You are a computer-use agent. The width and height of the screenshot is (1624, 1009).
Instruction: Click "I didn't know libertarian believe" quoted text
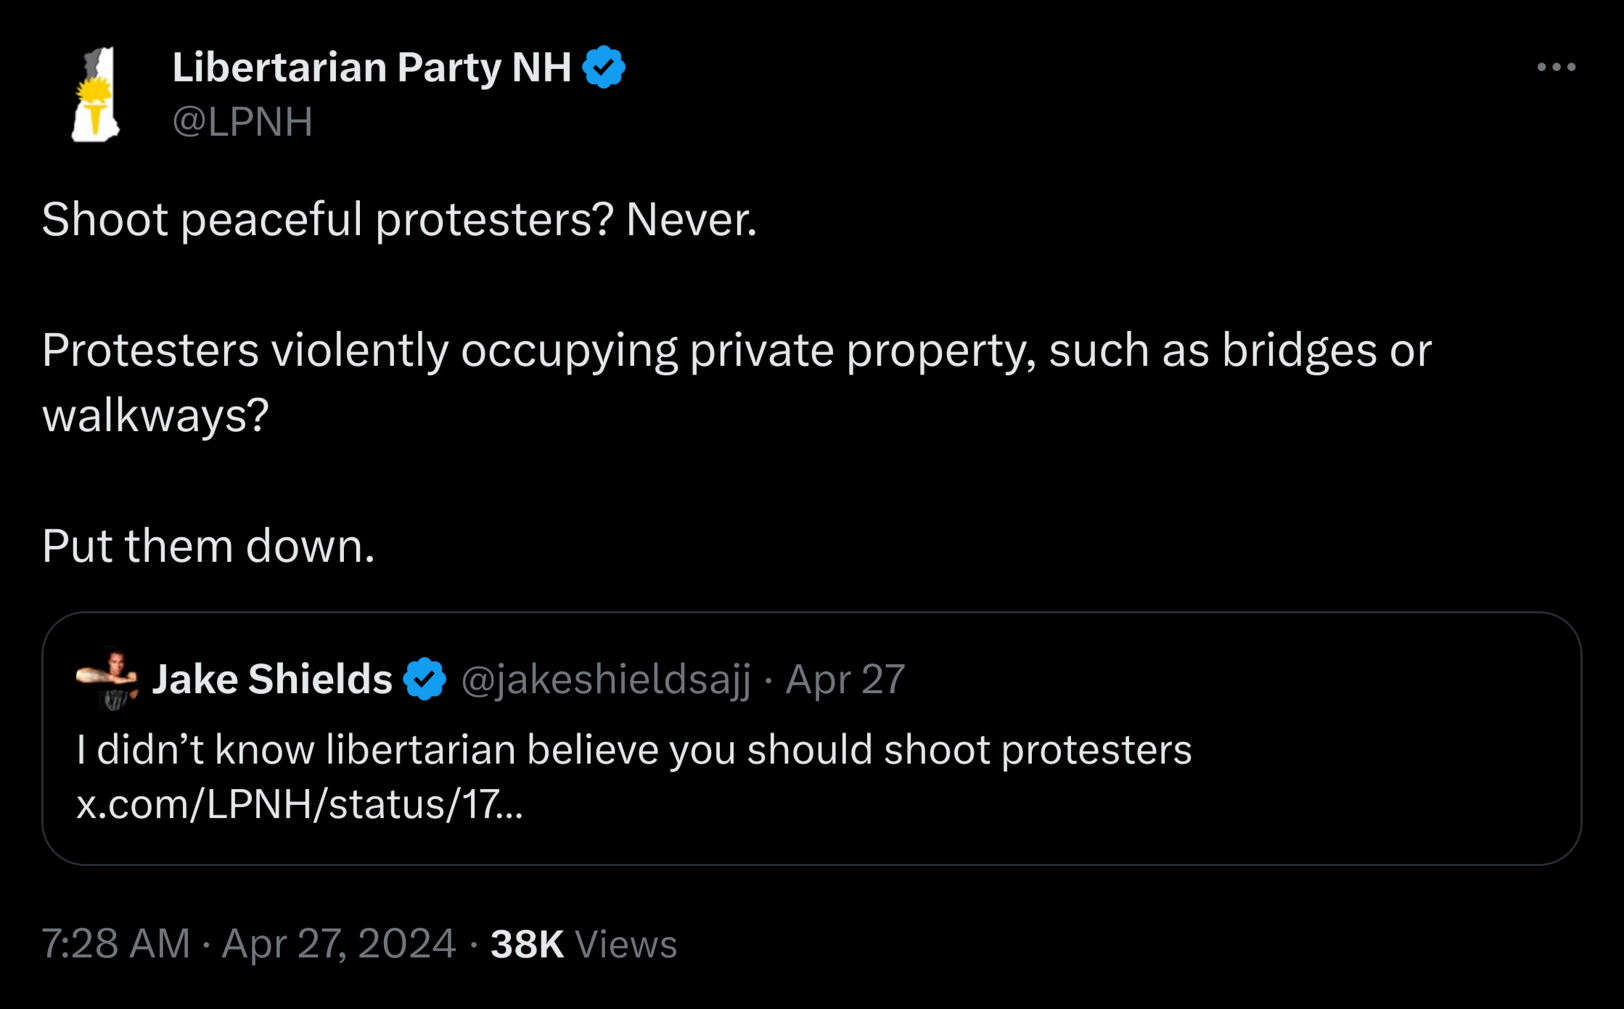click(x=634, y=750)
